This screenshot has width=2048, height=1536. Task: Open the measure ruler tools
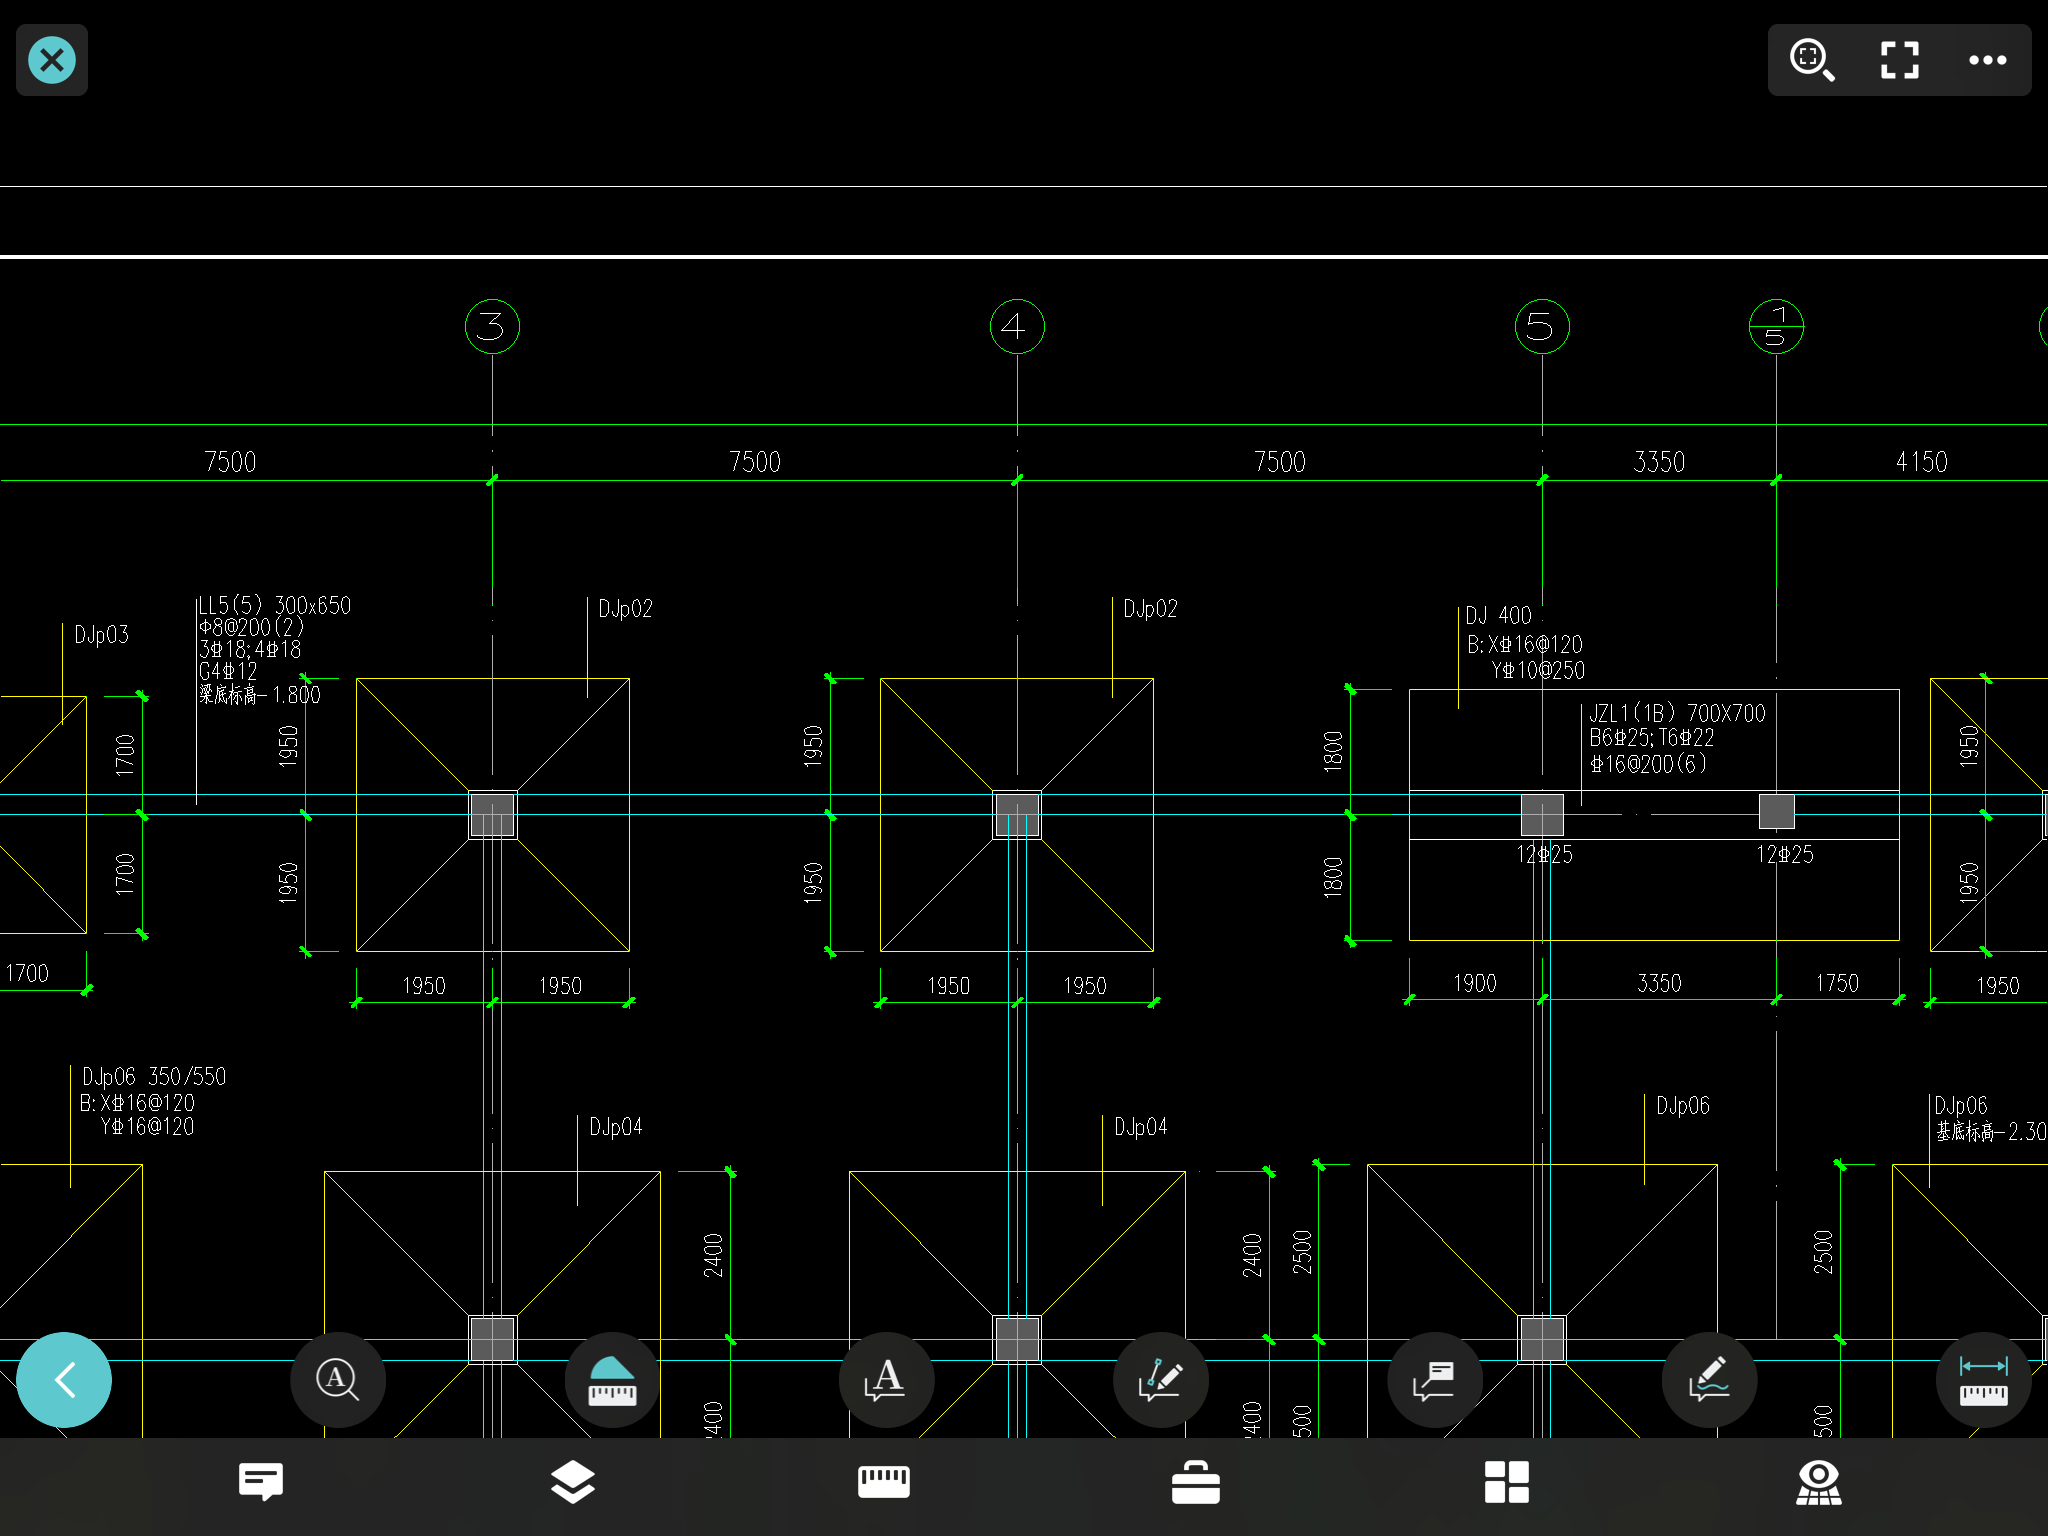click(884, 1482)
